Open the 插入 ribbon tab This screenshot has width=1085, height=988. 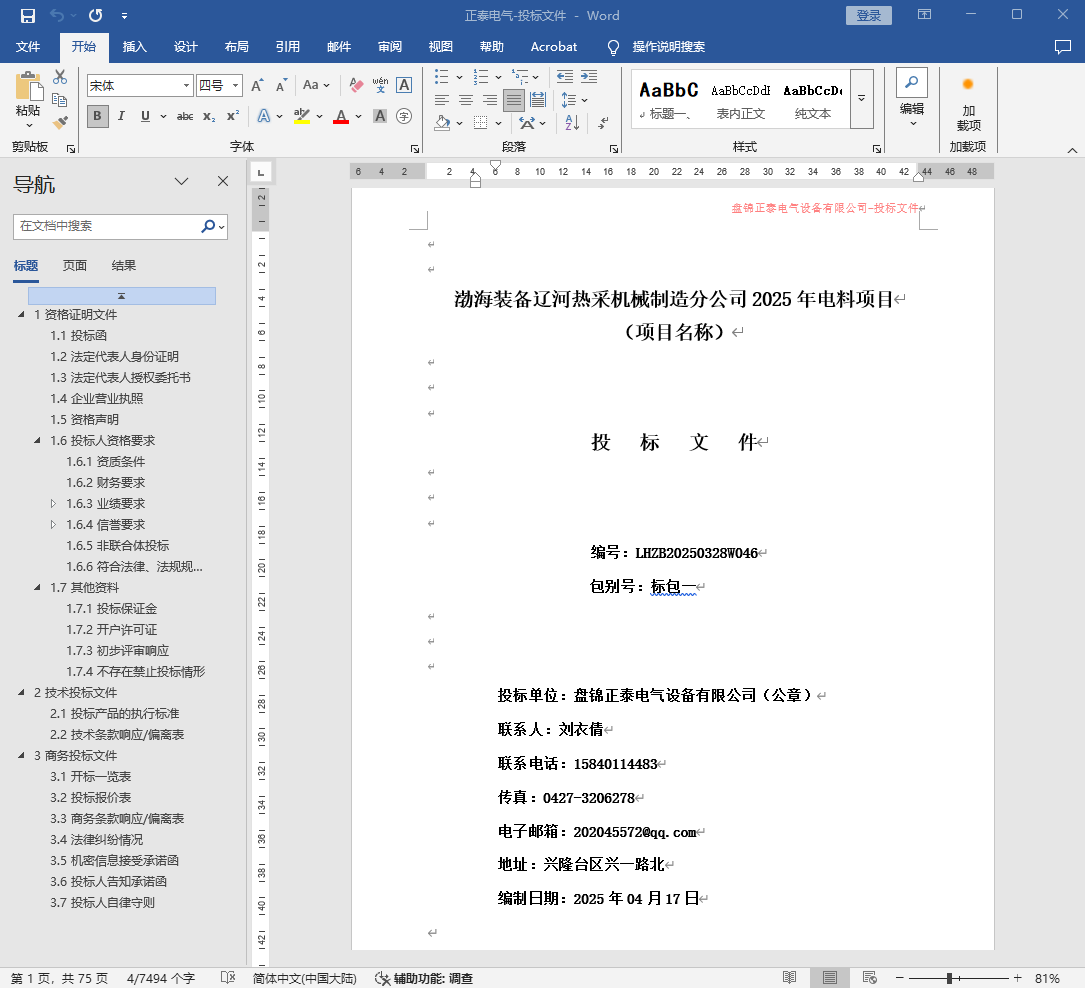[x=134, y=46]
